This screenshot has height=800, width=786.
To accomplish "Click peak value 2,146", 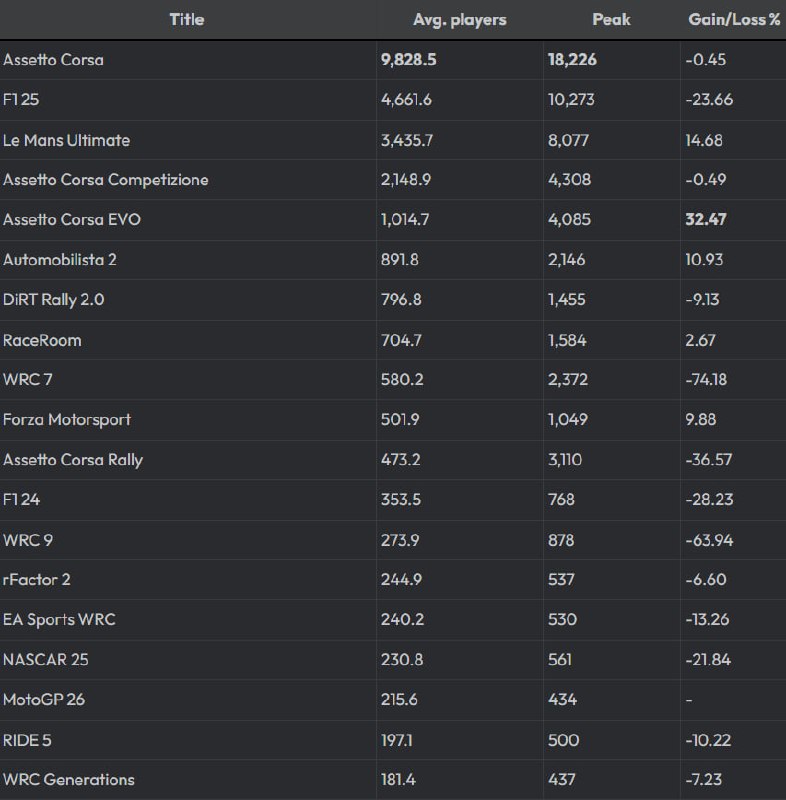I will point(566,260).
